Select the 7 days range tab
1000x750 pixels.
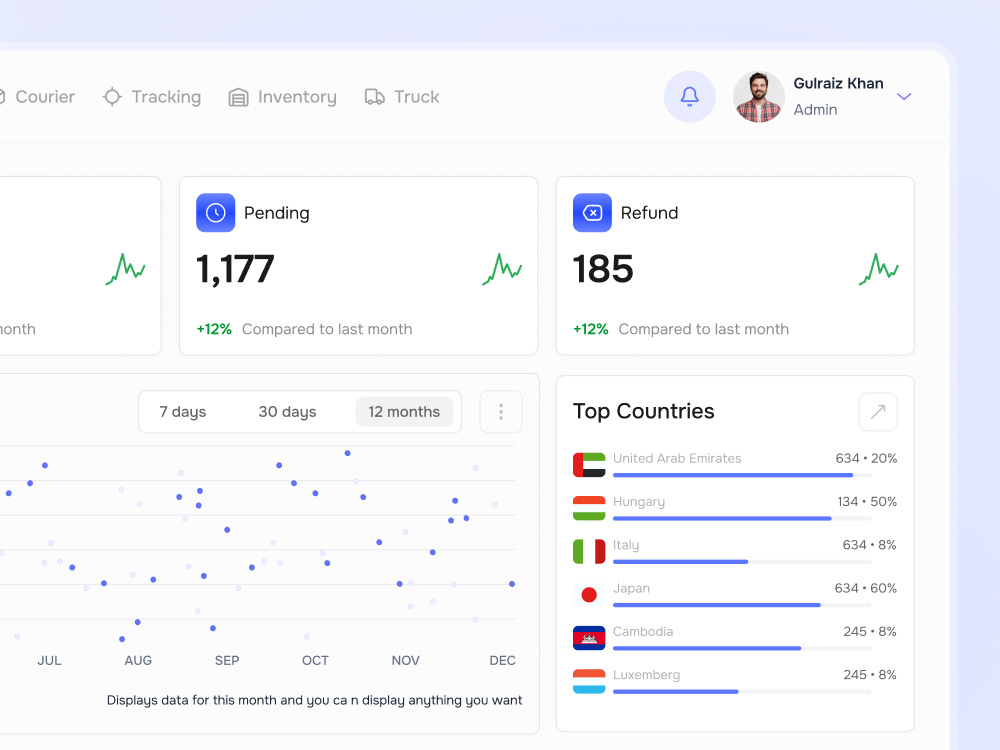(182, 412)
